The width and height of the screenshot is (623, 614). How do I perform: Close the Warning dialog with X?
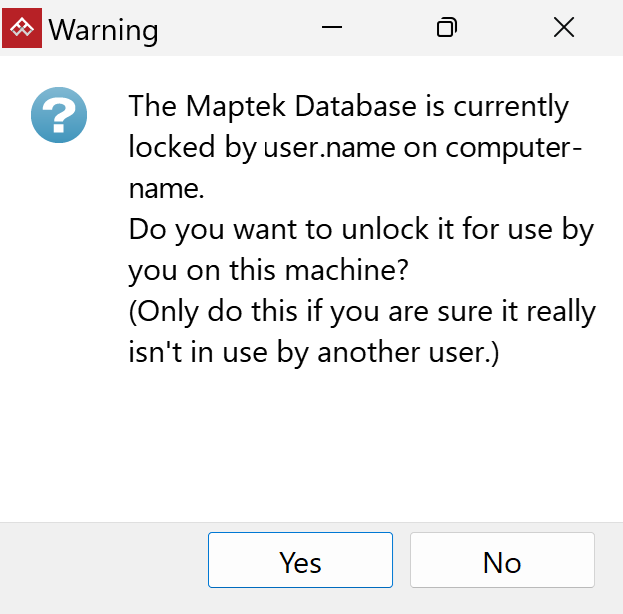[x=564, y=27]
